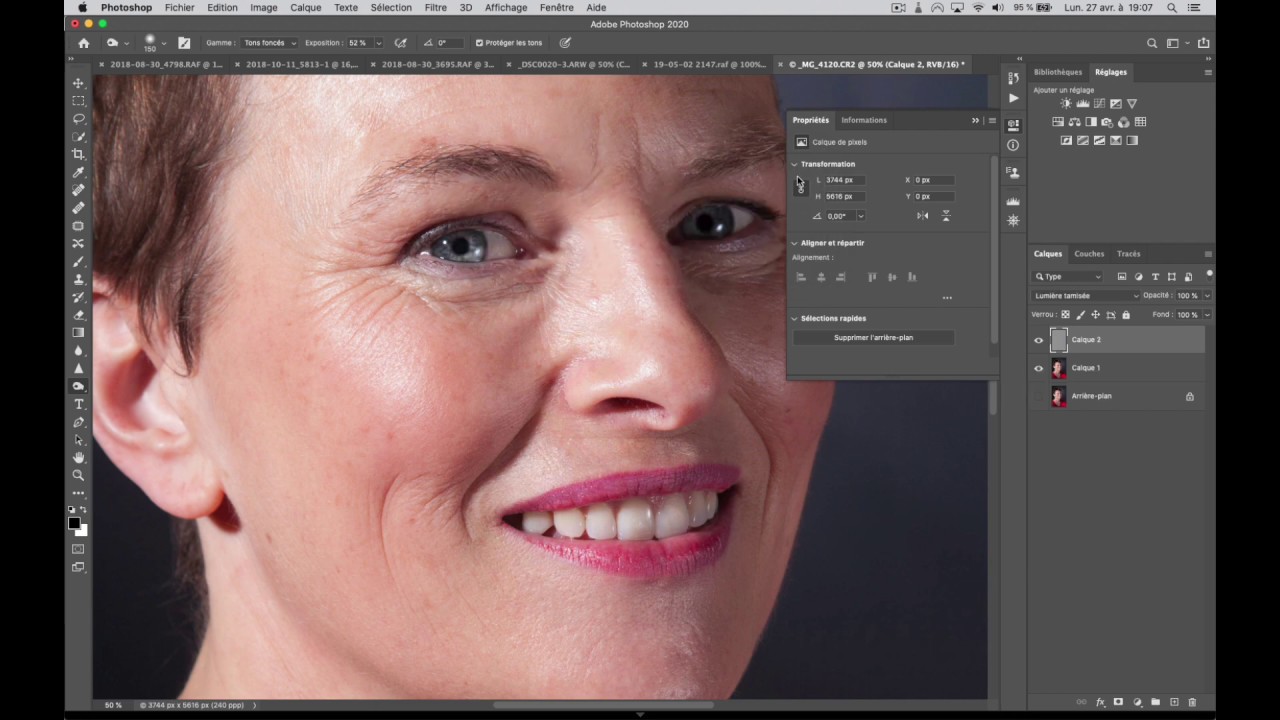The image size is (1280, 720).
Task: Show the Arrière-plan layer
Action: click(1038, 396)
